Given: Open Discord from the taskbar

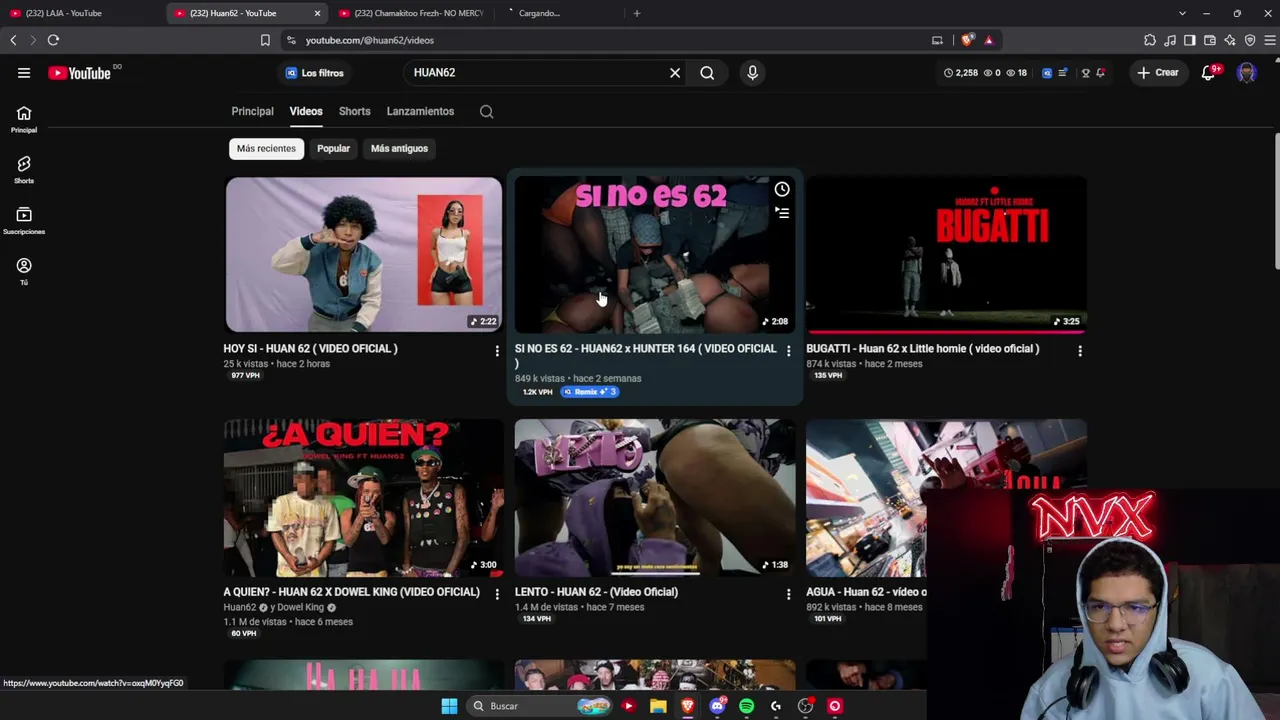Looking at the screenshot, I should pos(717,706).
